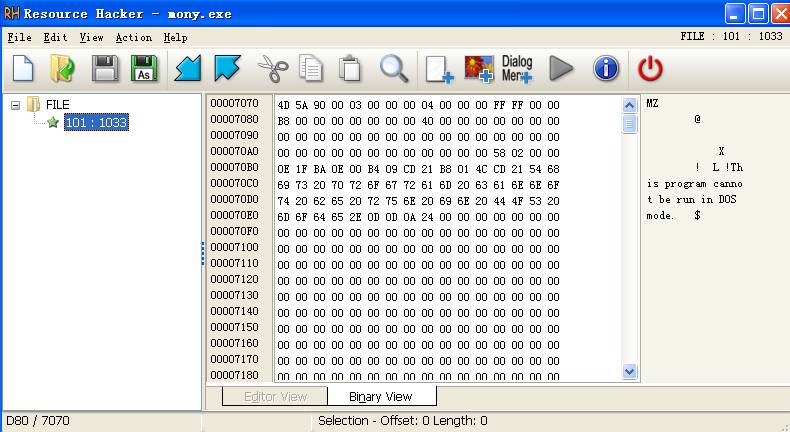Click the FILE folder icon in tree
The width and height of the screenshot is (790, 432).
(33, 104)
